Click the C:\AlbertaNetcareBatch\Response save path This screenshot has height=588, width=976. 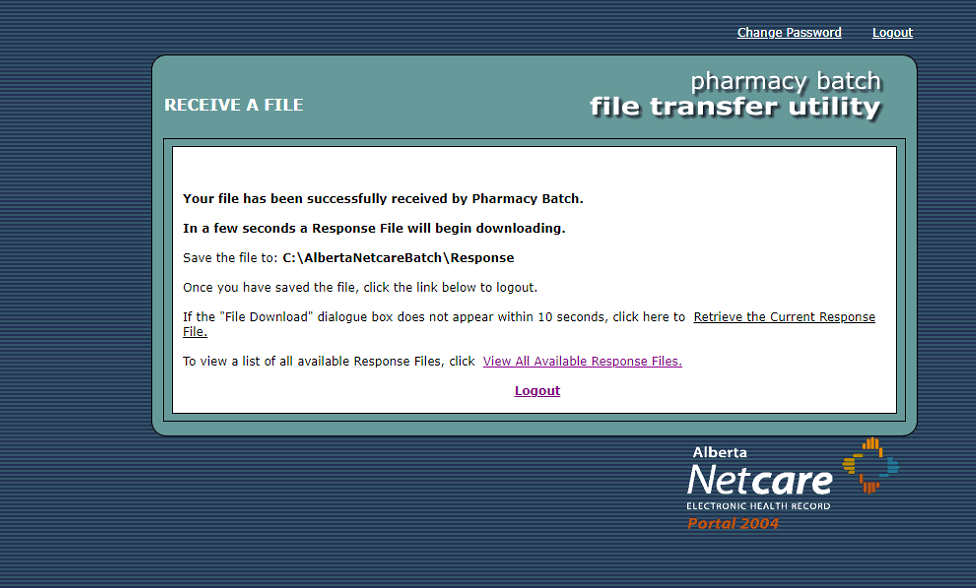[398, 258]
